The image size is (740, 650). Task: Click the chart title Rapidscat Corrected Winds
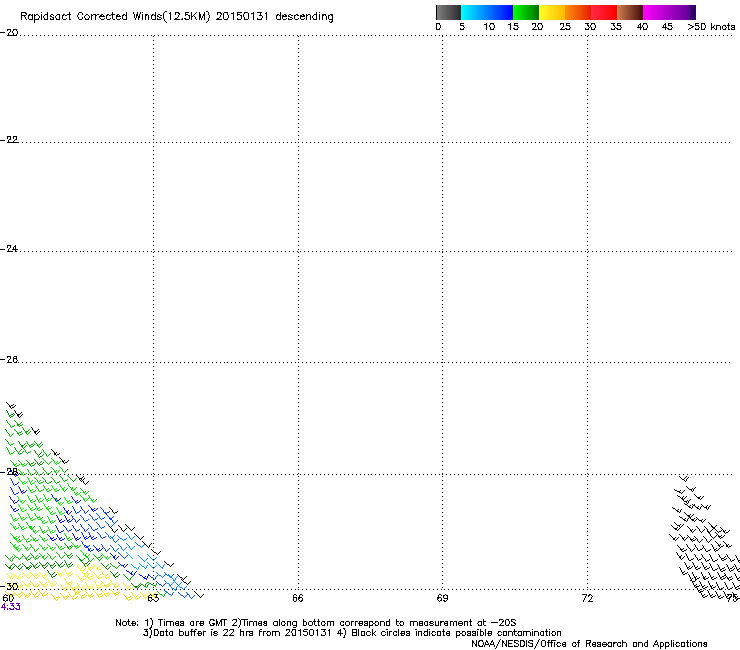(x=115, y=17)
